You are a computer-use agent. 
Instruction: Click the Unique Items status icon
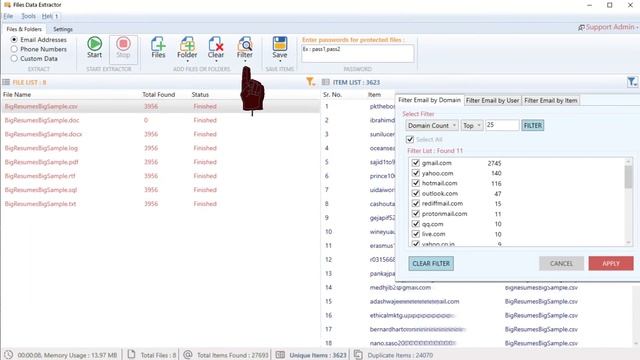pyautogui.click(x=280, y=355)
